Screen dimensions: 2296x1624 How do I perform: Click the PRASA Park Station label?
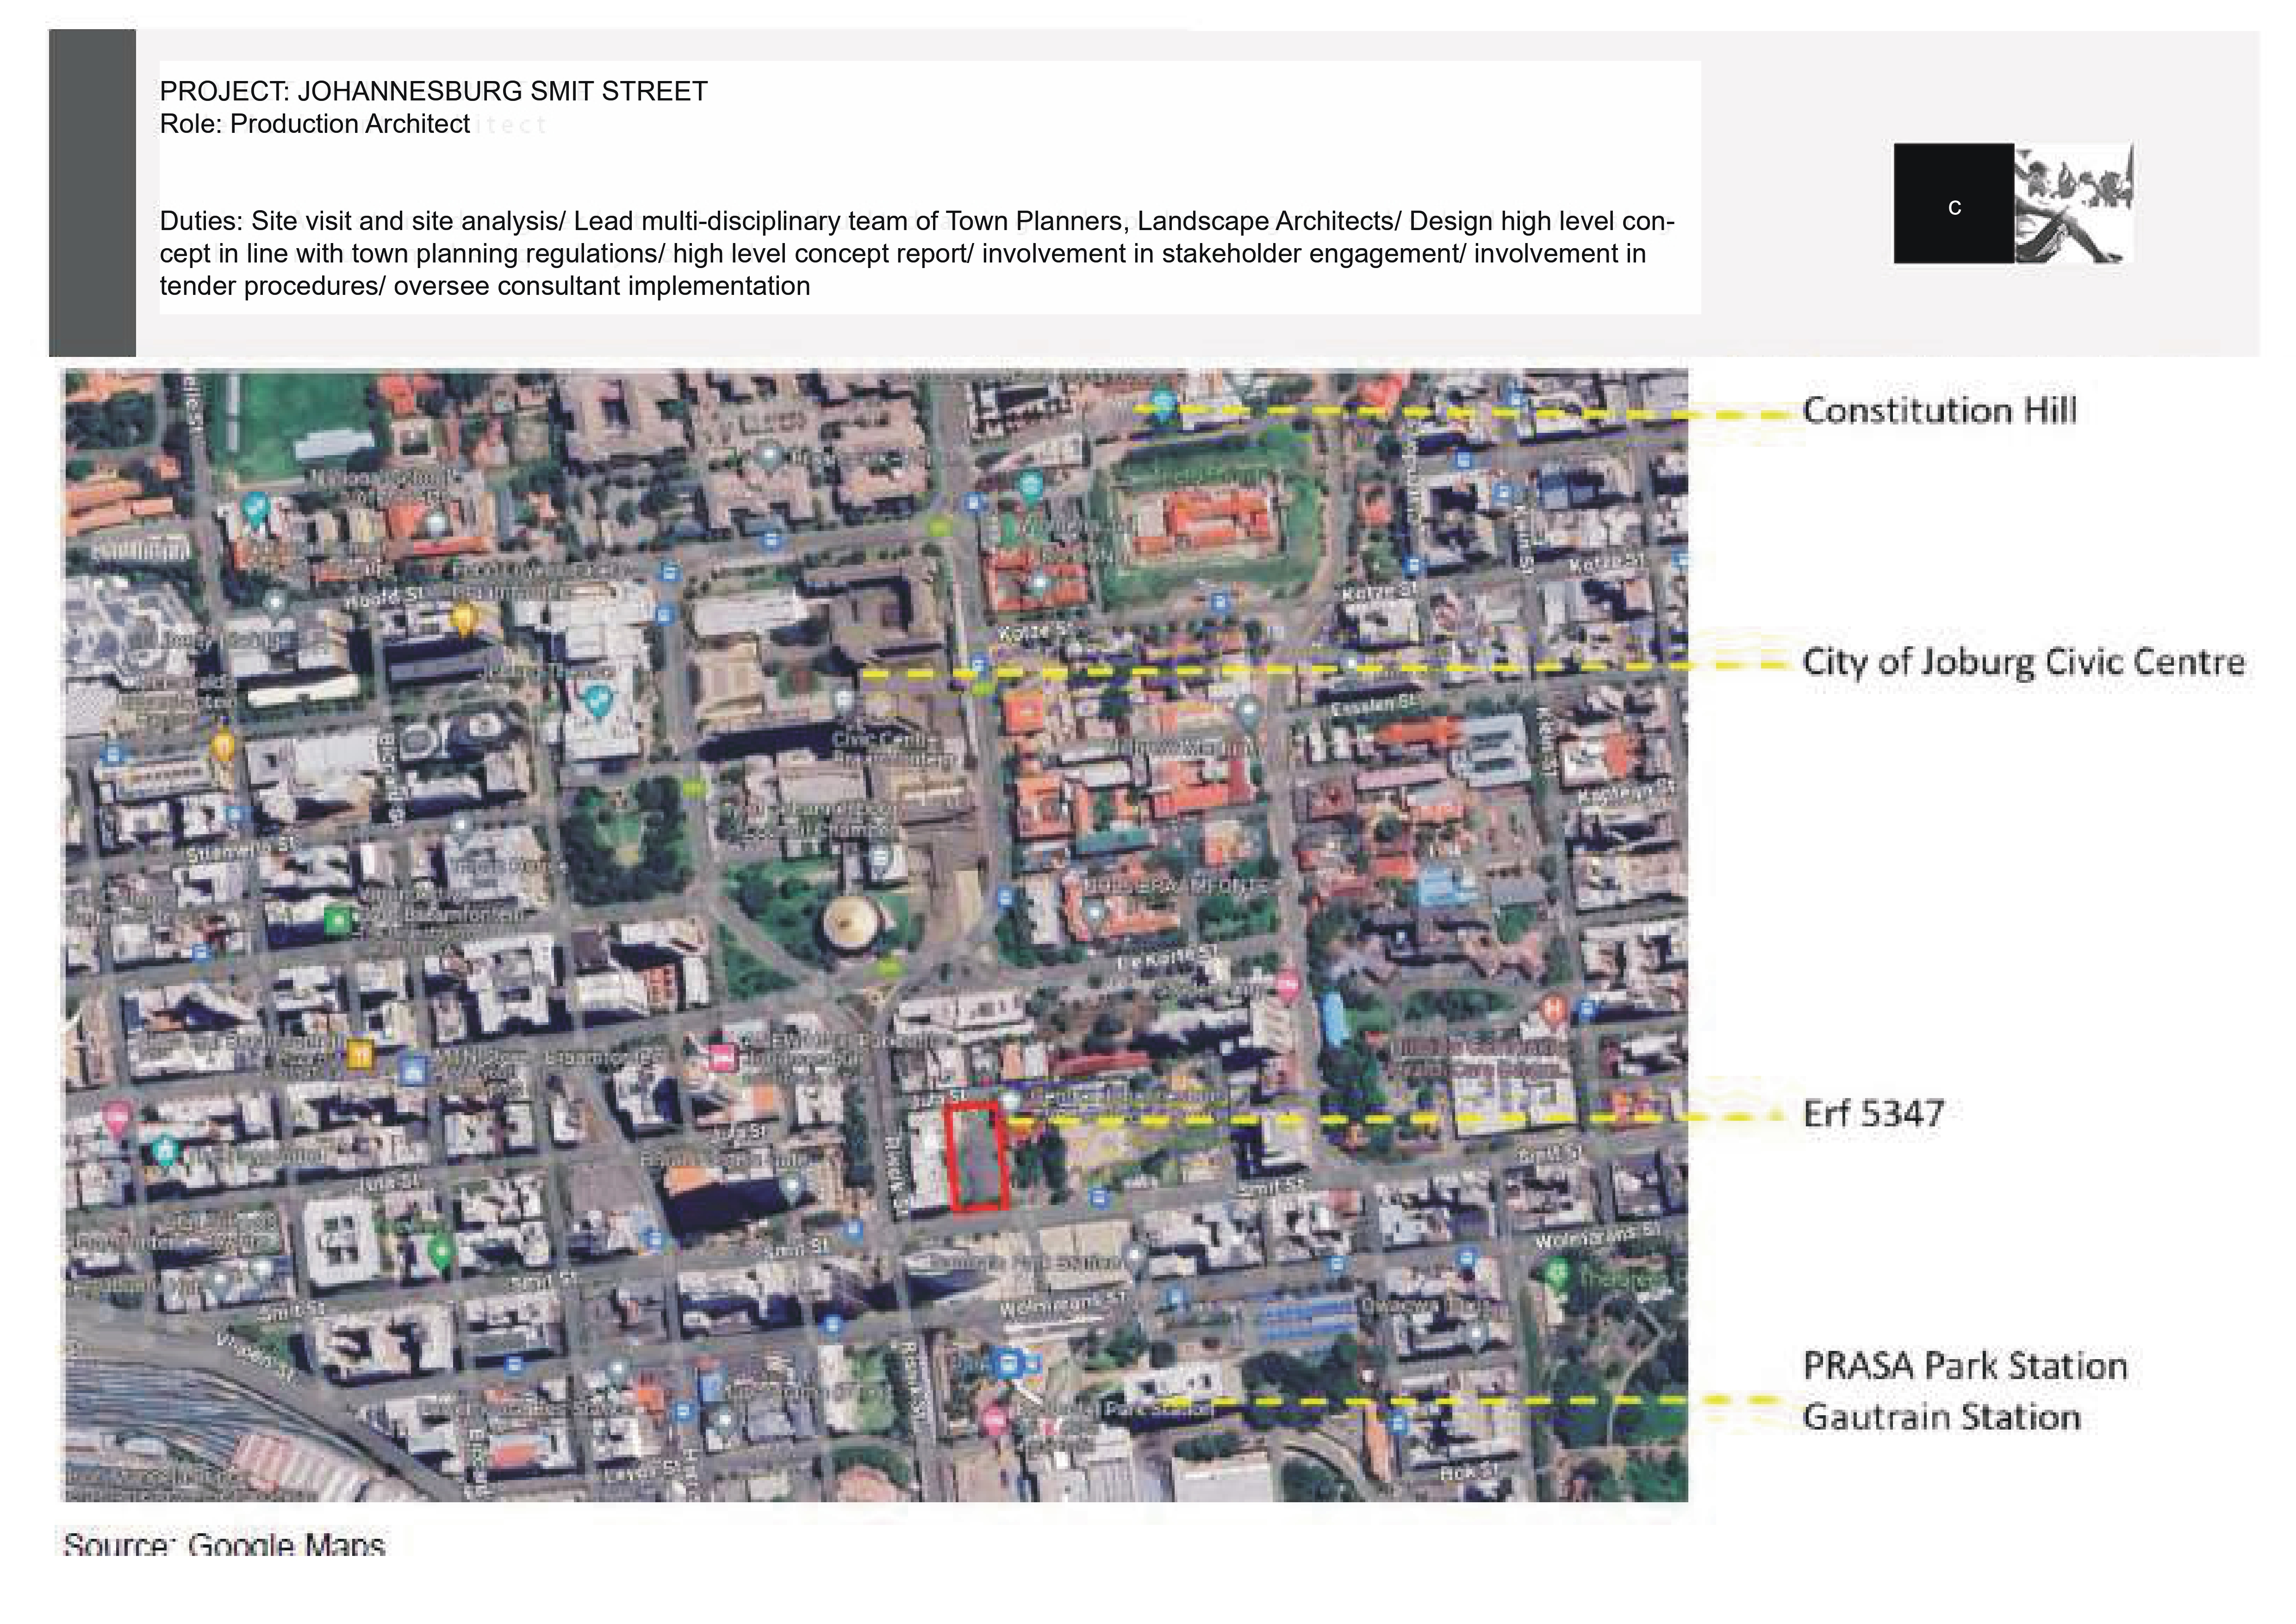click(1964, 1366)
